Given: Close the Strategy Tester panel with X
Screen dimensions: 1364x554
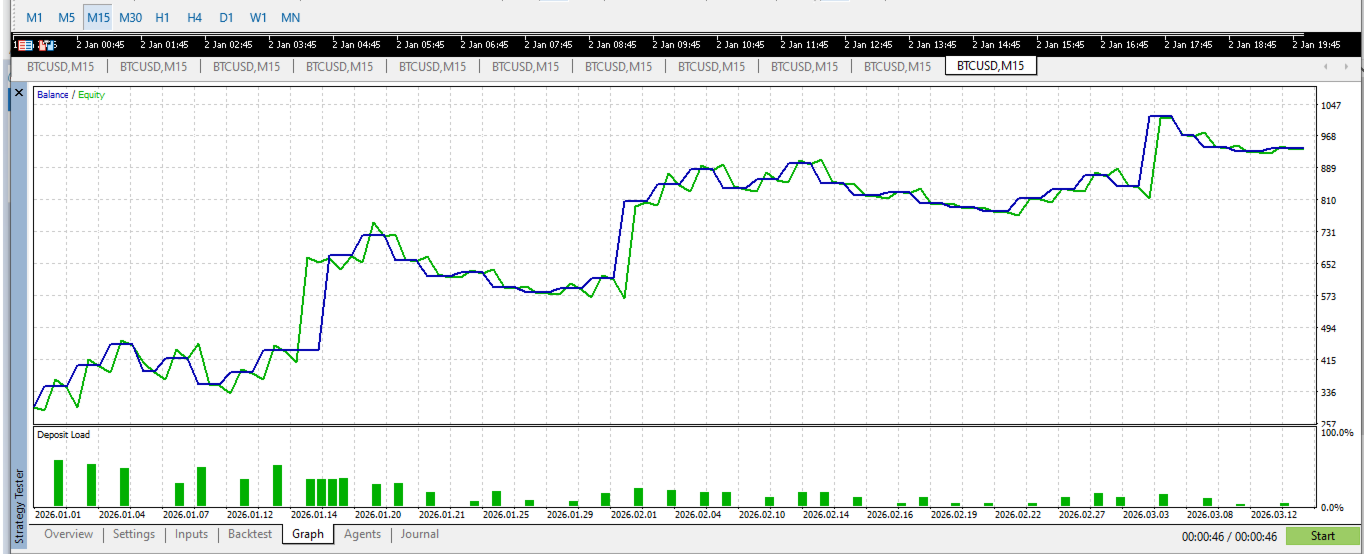Looking at the screenshot, I should pyautogui.click(x=18, y=93).
